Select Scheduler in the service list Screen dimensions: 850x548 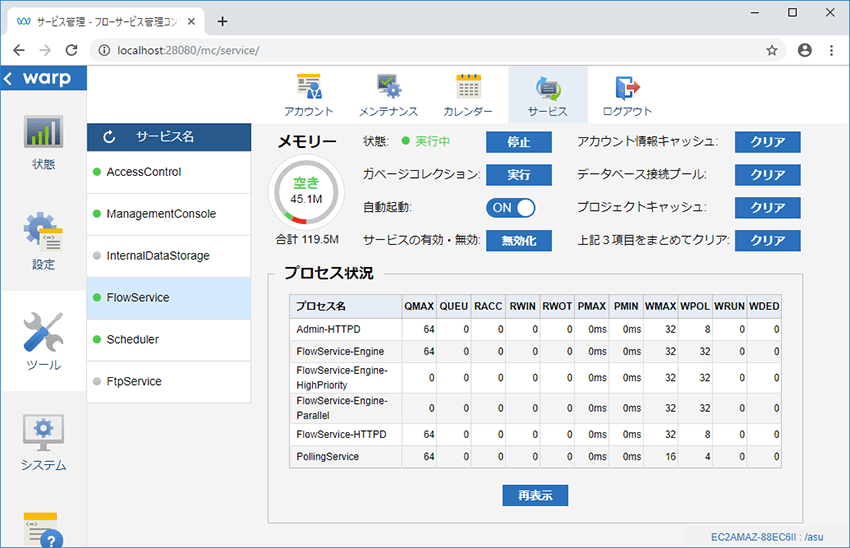[133, 340]
